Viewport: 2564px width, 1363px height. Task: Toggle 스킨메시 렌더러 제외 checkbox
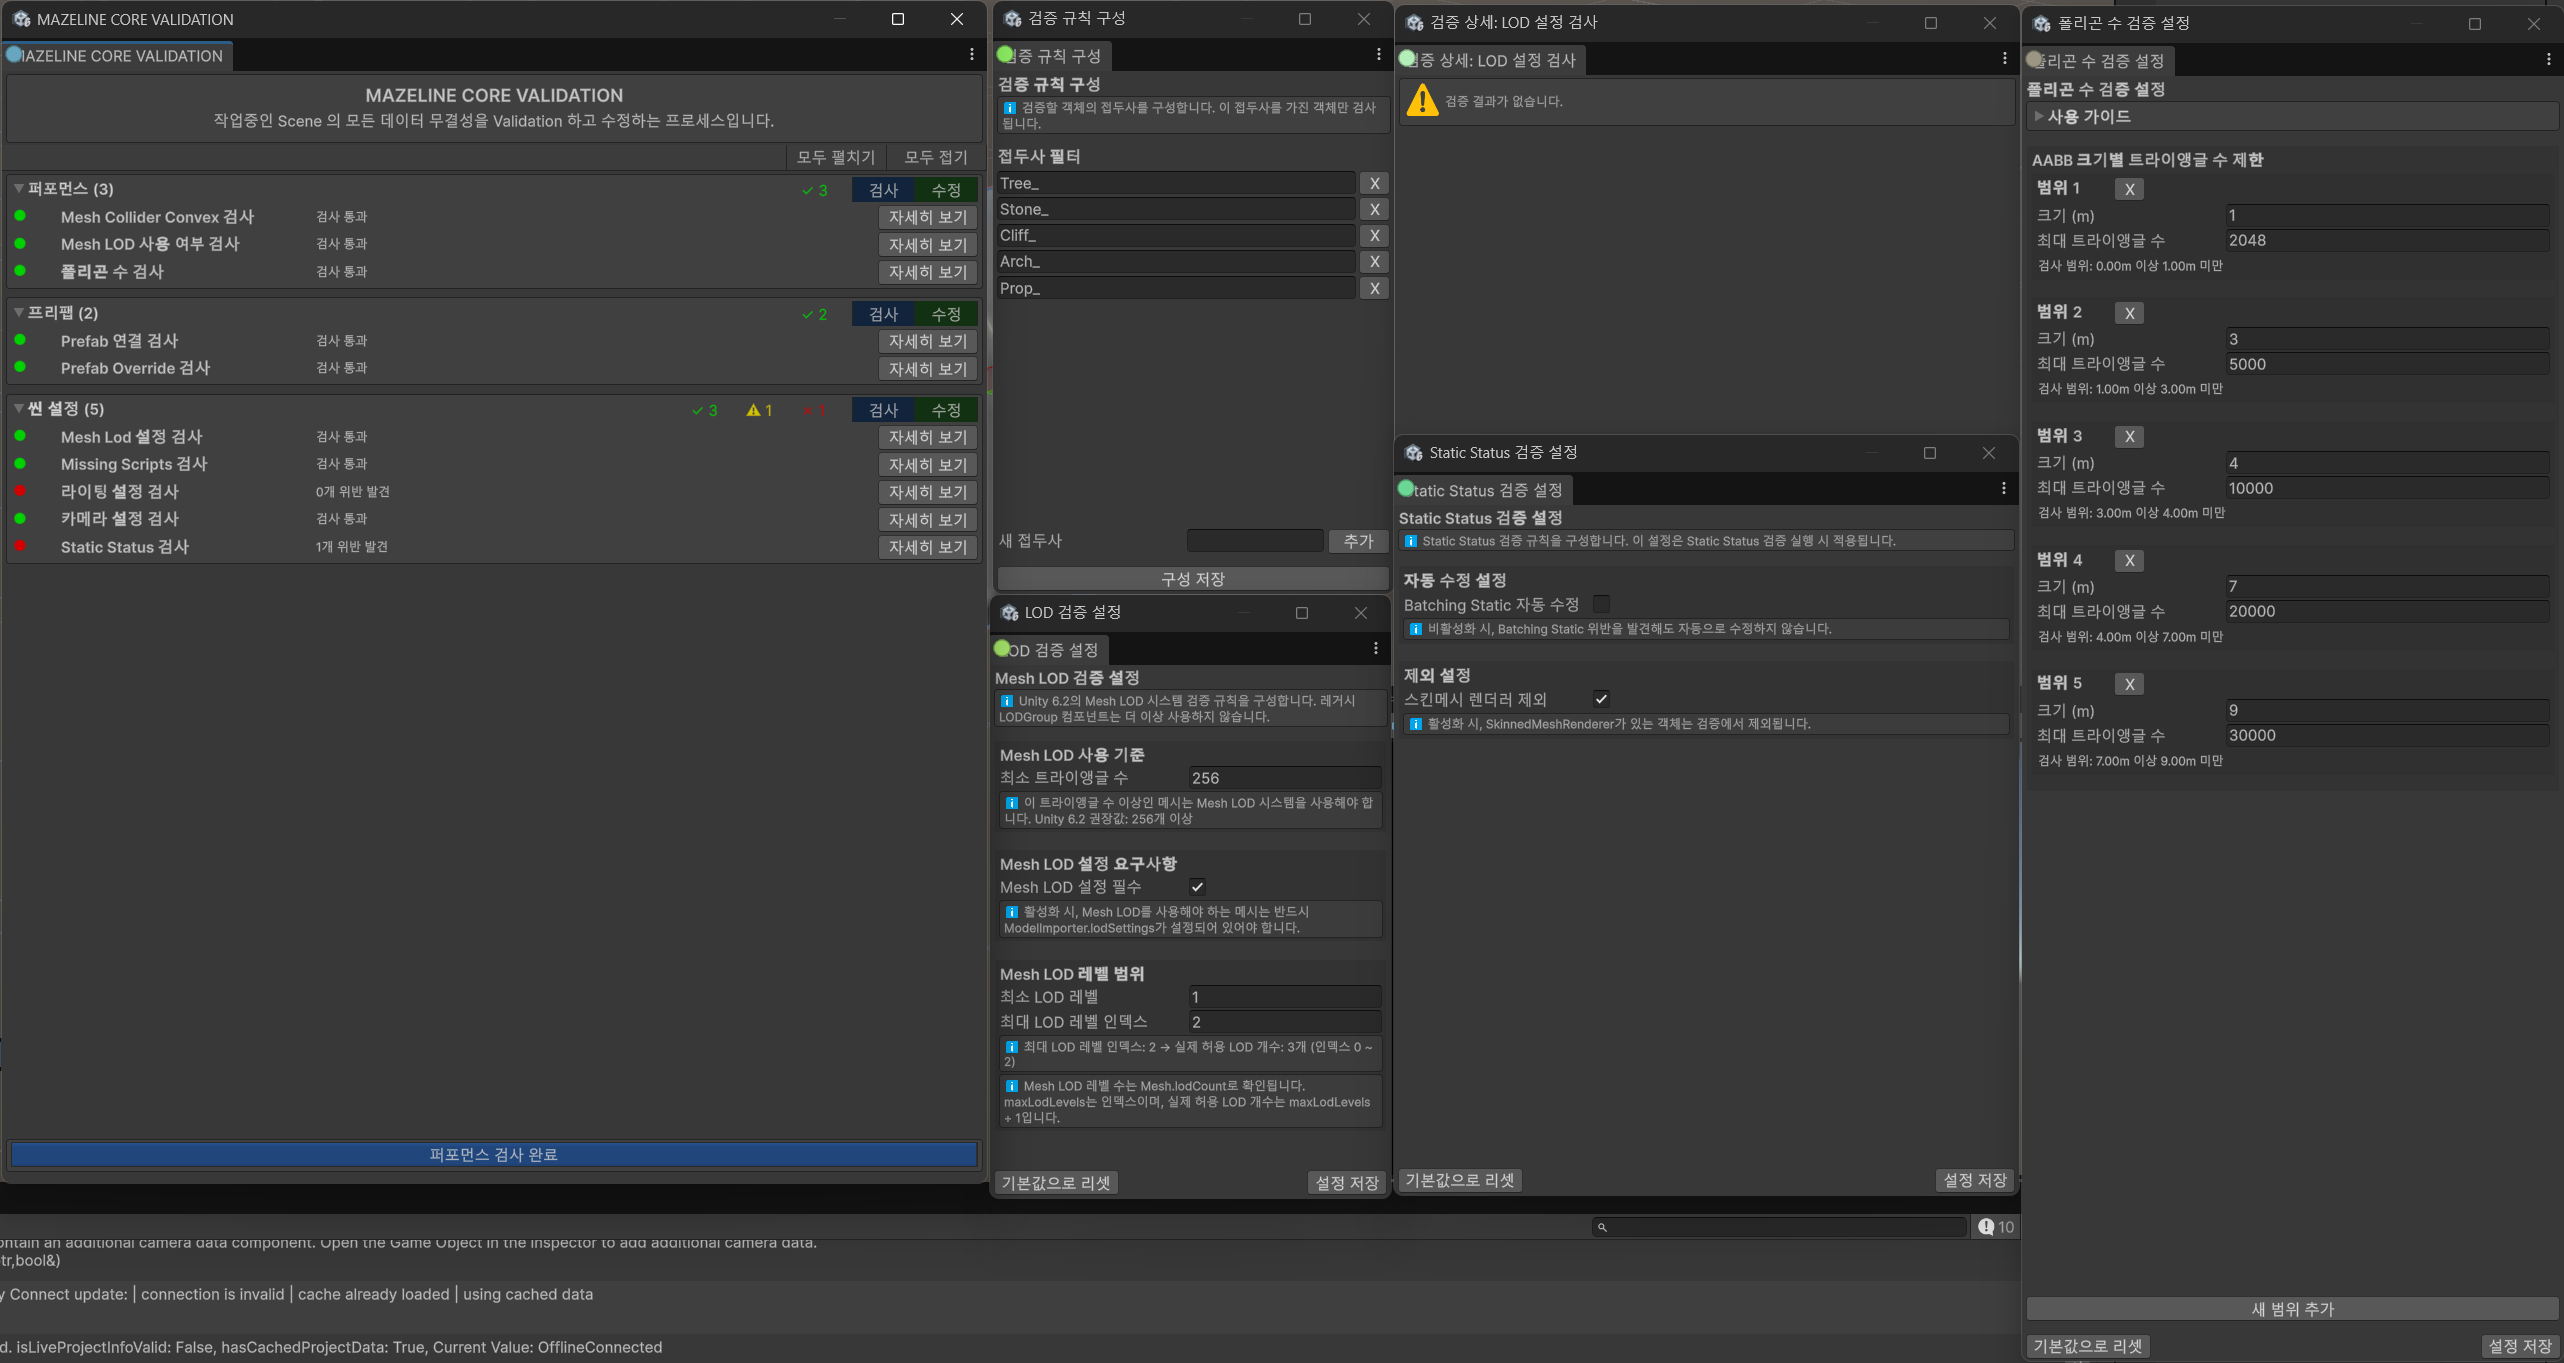tap(1601, 699)
